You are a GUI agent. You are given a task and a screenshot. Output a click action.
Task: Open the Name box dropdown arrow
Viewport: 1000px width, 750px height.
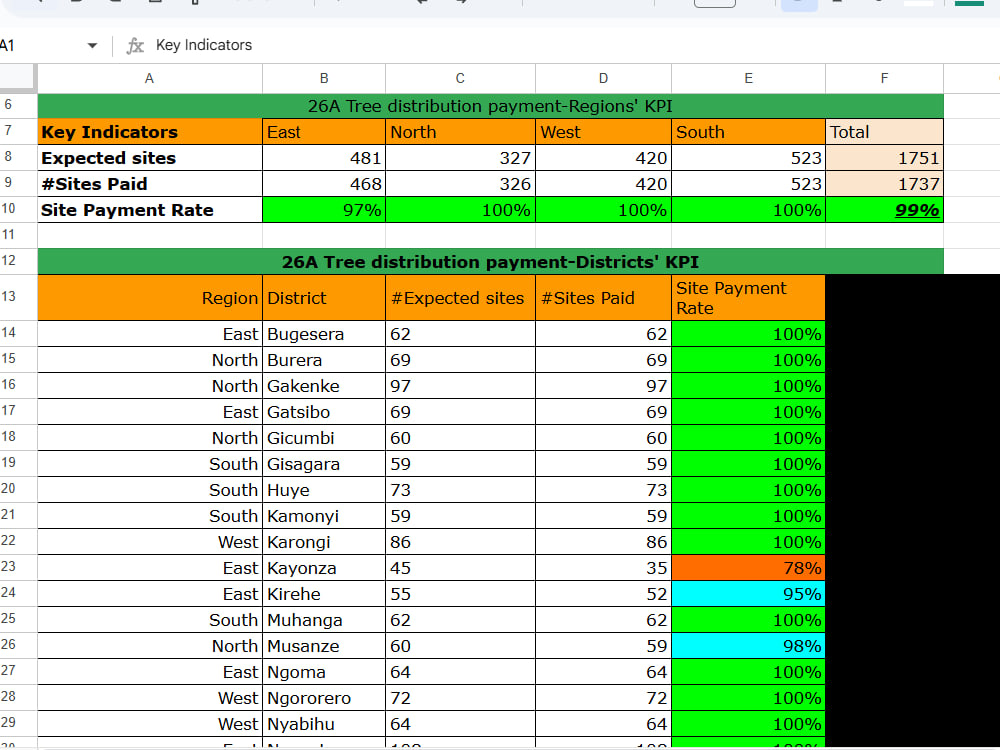[92, 45]
